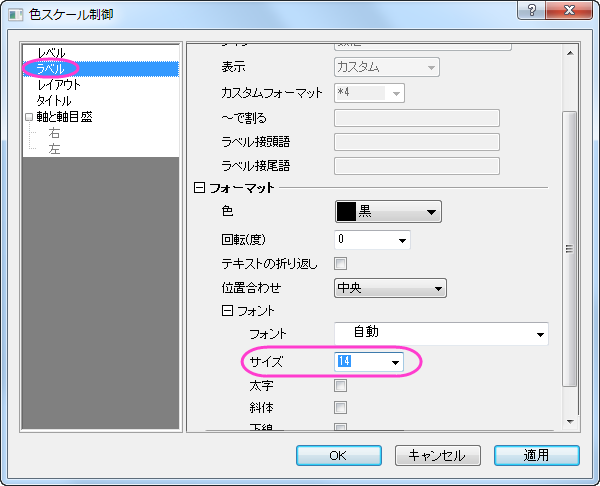Click the vertical scrollbar thumb
600x486 pixels.
(x=570, y=249)
